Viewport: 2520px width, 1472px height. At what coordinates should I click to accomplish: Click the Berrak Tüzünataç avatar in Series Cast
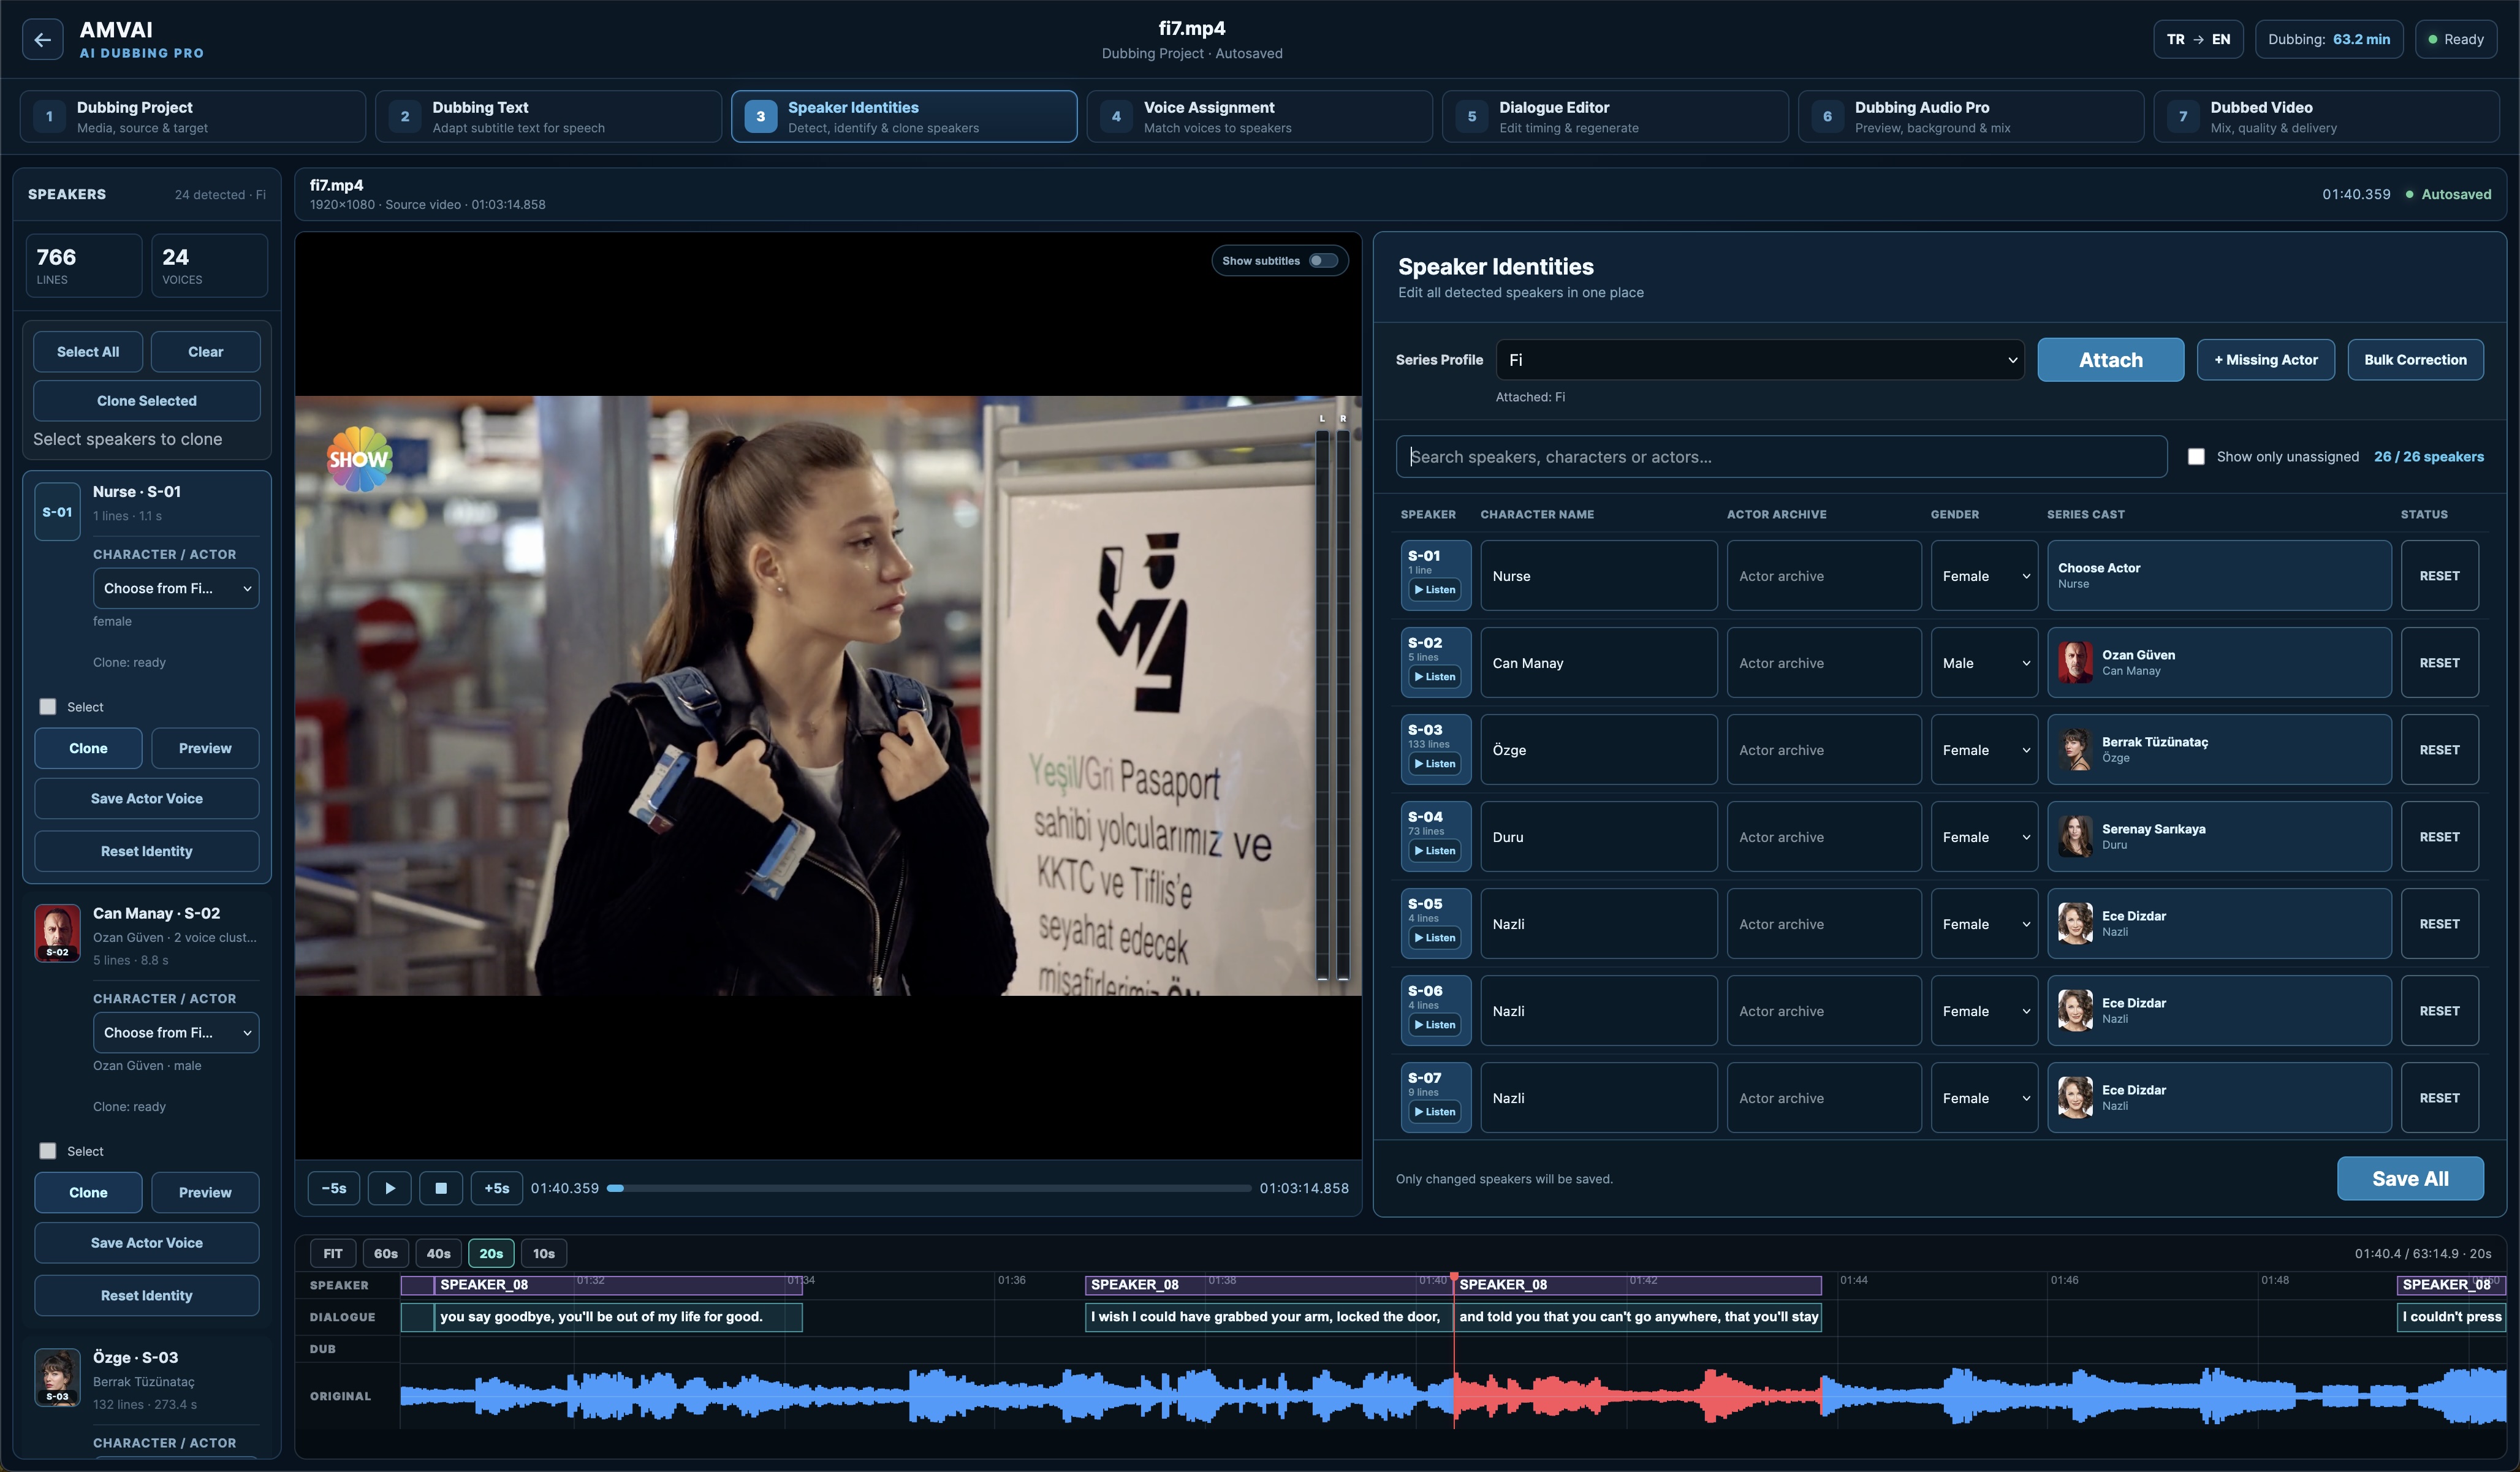point(2075,750)
